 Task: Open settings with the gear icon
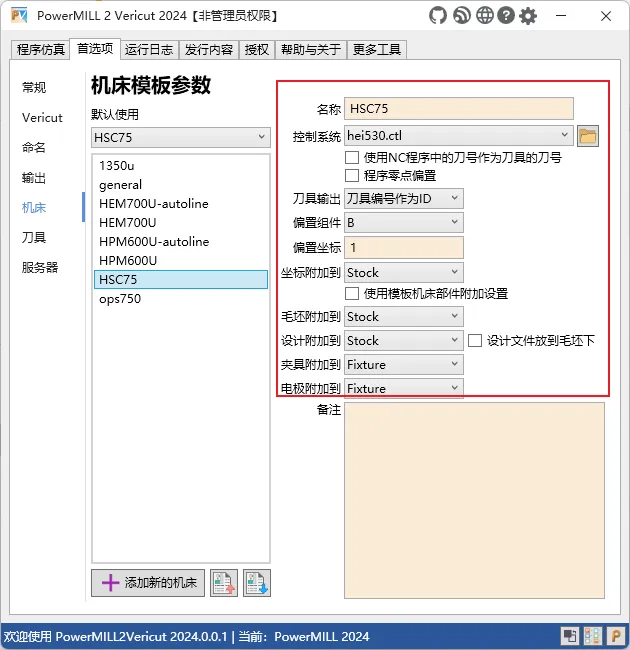click(528, 16)
